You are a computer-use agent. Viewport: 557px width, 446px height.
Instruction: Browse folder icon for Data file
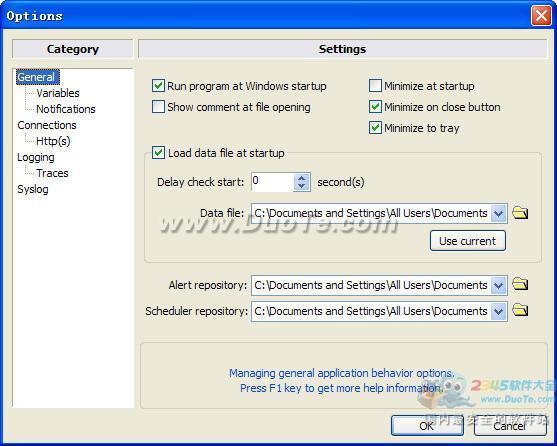point(520,213)
